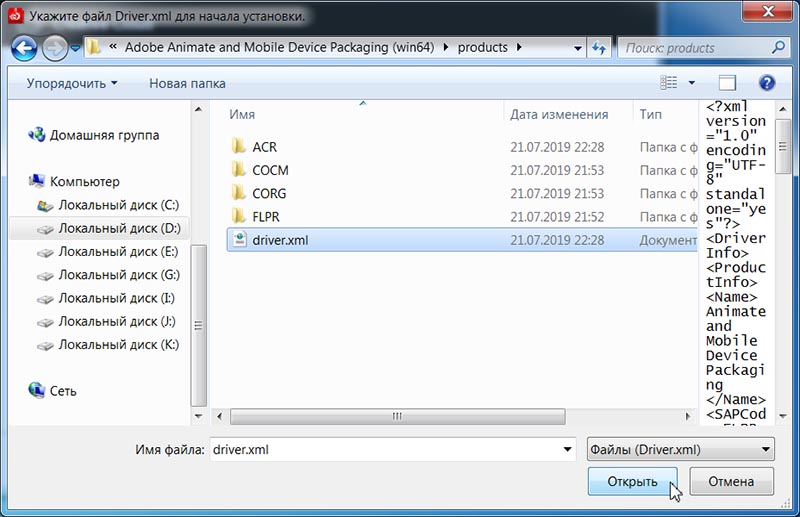Sort by 'Дата изменения' column header

pos(559,114)
